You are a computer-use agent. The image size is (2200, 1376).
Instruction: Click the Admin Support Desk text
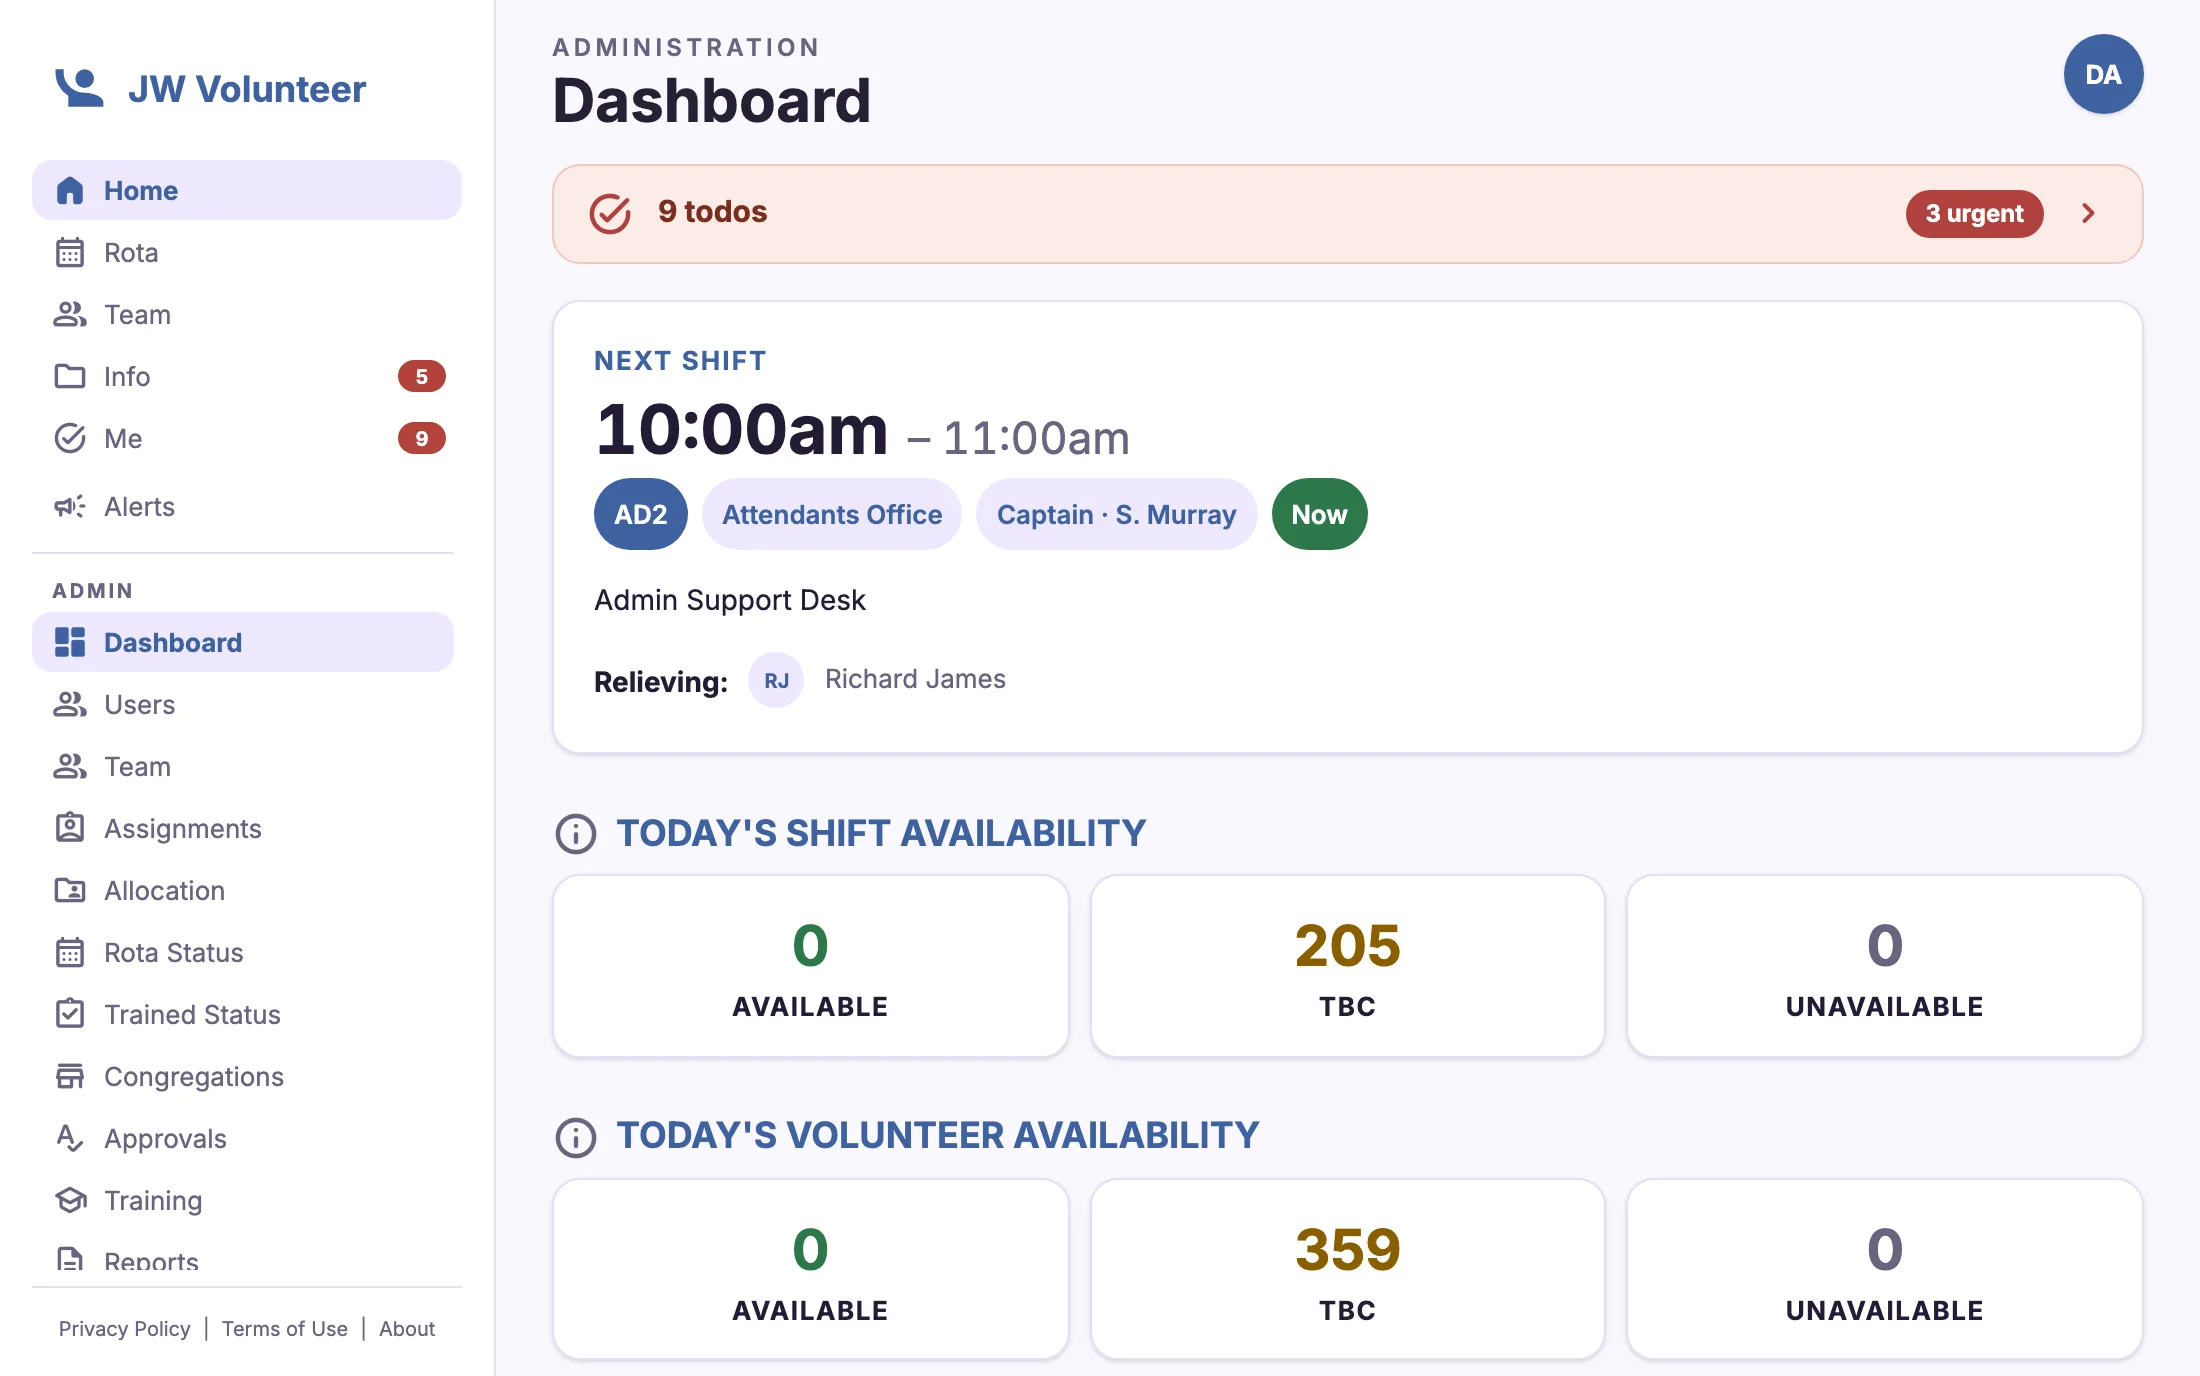(730, 600)
